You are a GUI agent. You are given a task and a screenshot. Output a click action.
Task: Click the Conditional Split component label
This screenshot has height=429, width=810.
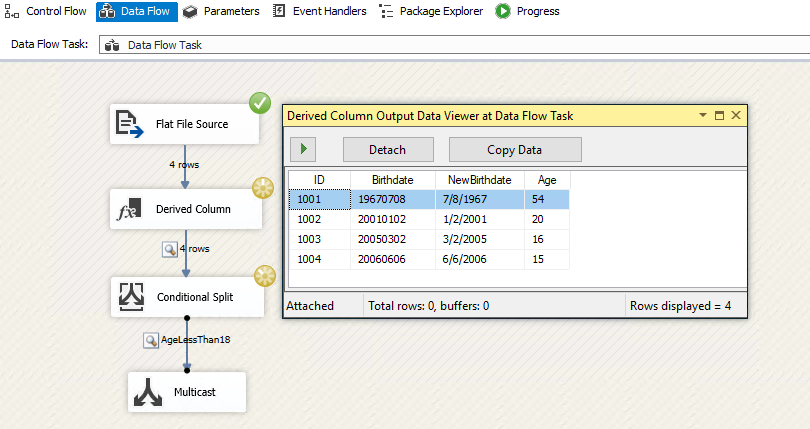195,297
